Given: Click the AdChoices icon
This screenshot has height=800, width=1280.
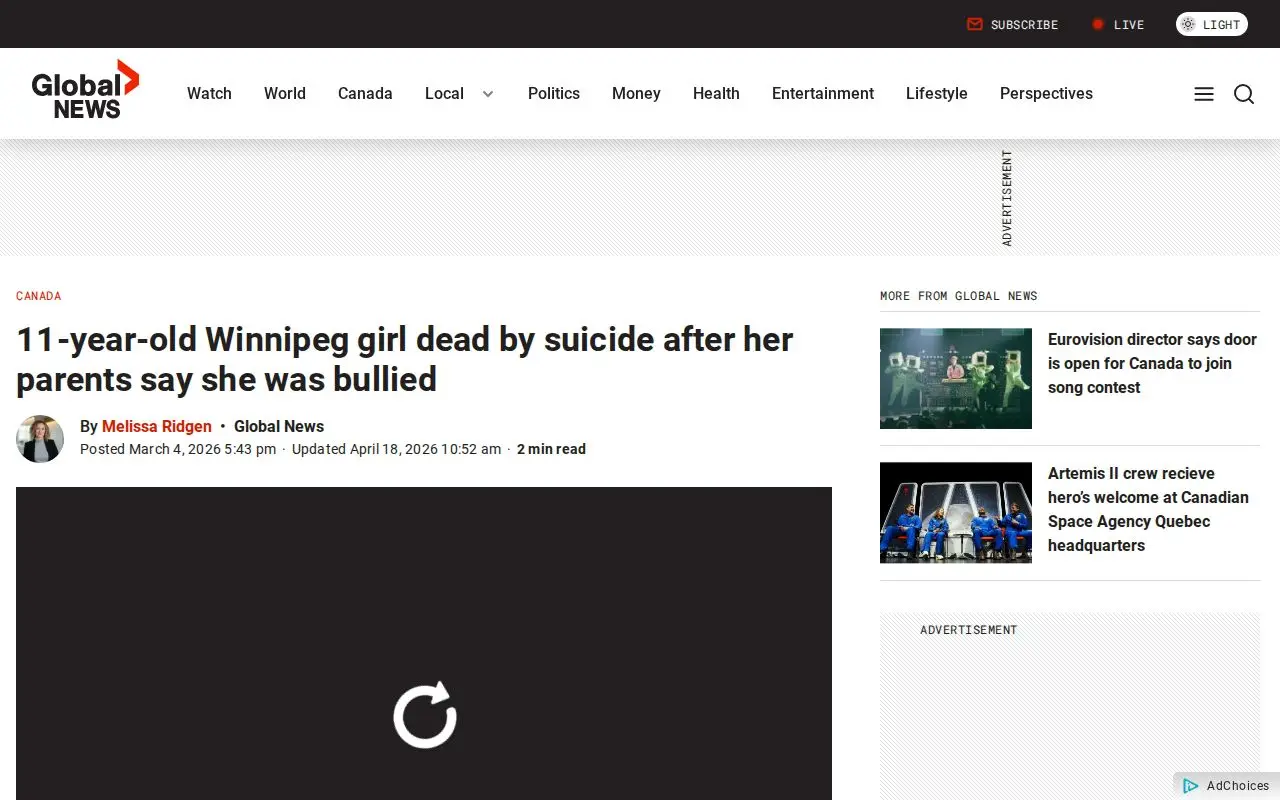Looking at the screenshot, I should click(x=1191, y=786).
